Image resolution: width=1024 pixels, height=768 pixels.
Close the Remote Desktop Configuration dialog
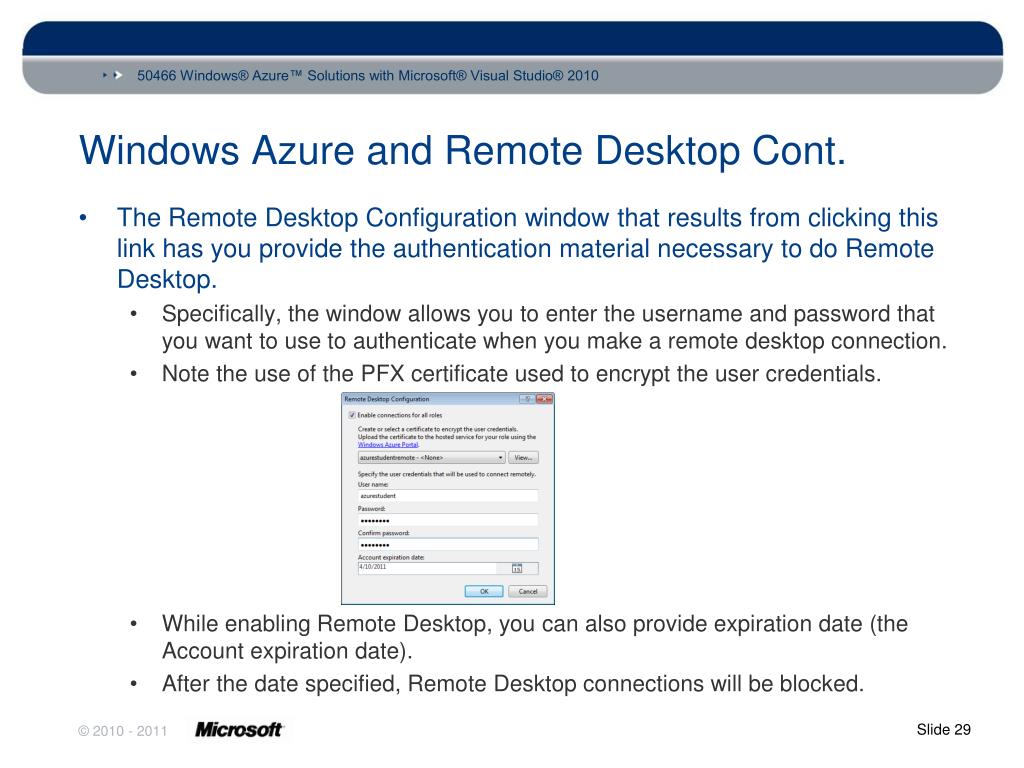tap(544, 399)
